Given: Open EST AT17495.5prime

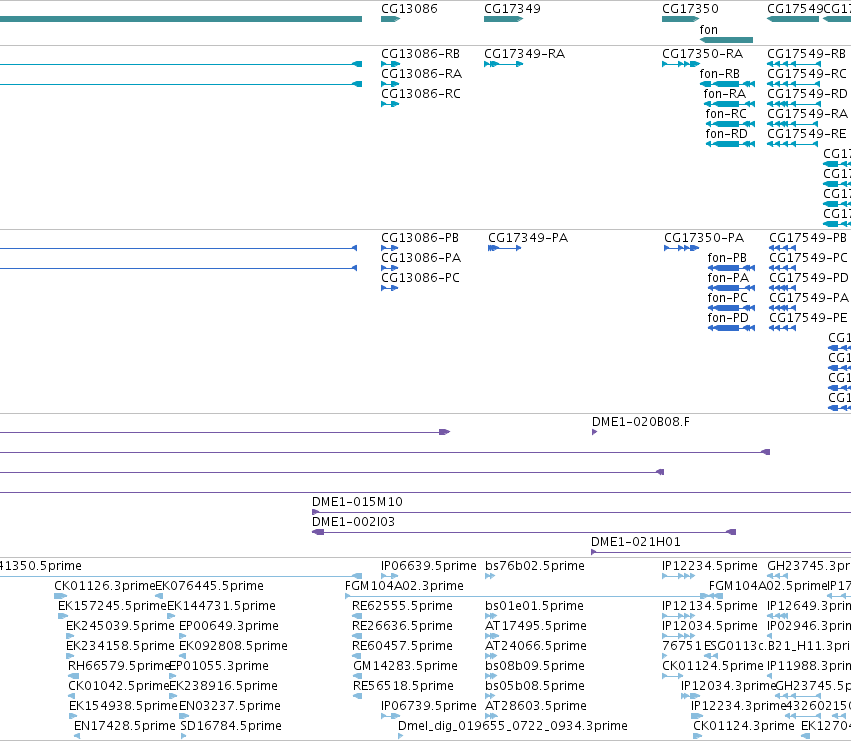Looking at the screenshot, I should point(536,626).
